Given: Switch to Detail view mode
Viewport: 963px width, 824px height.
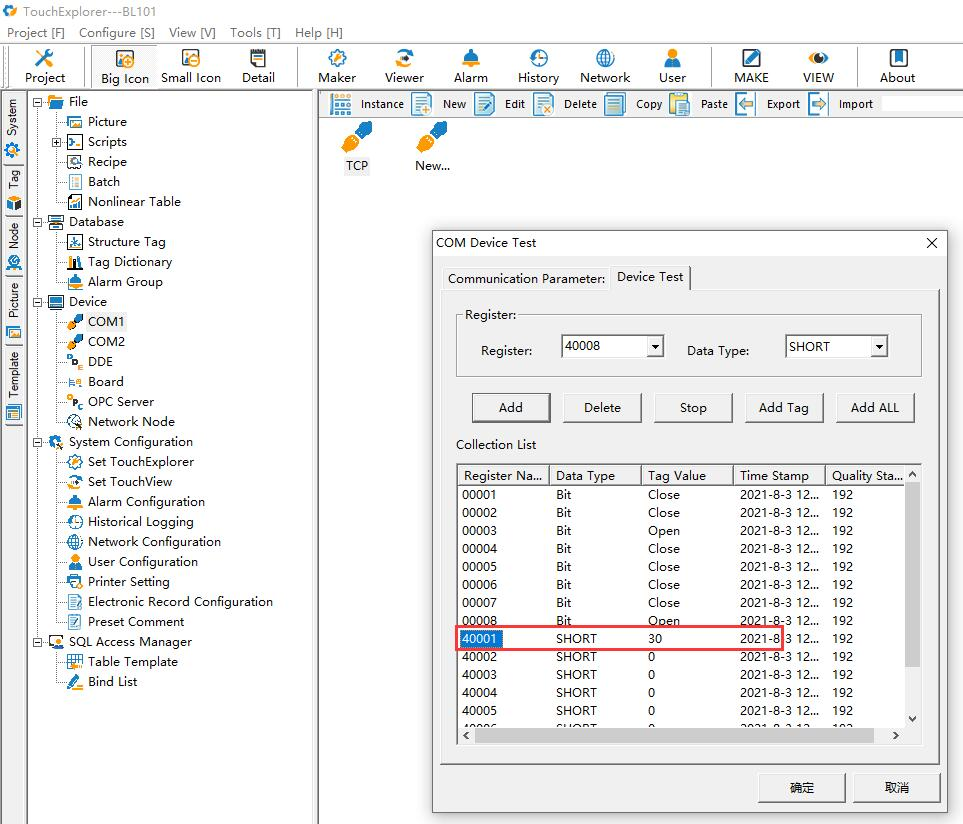Looking at the screenshot, I should pyautogui.click(x=258, y=66).
